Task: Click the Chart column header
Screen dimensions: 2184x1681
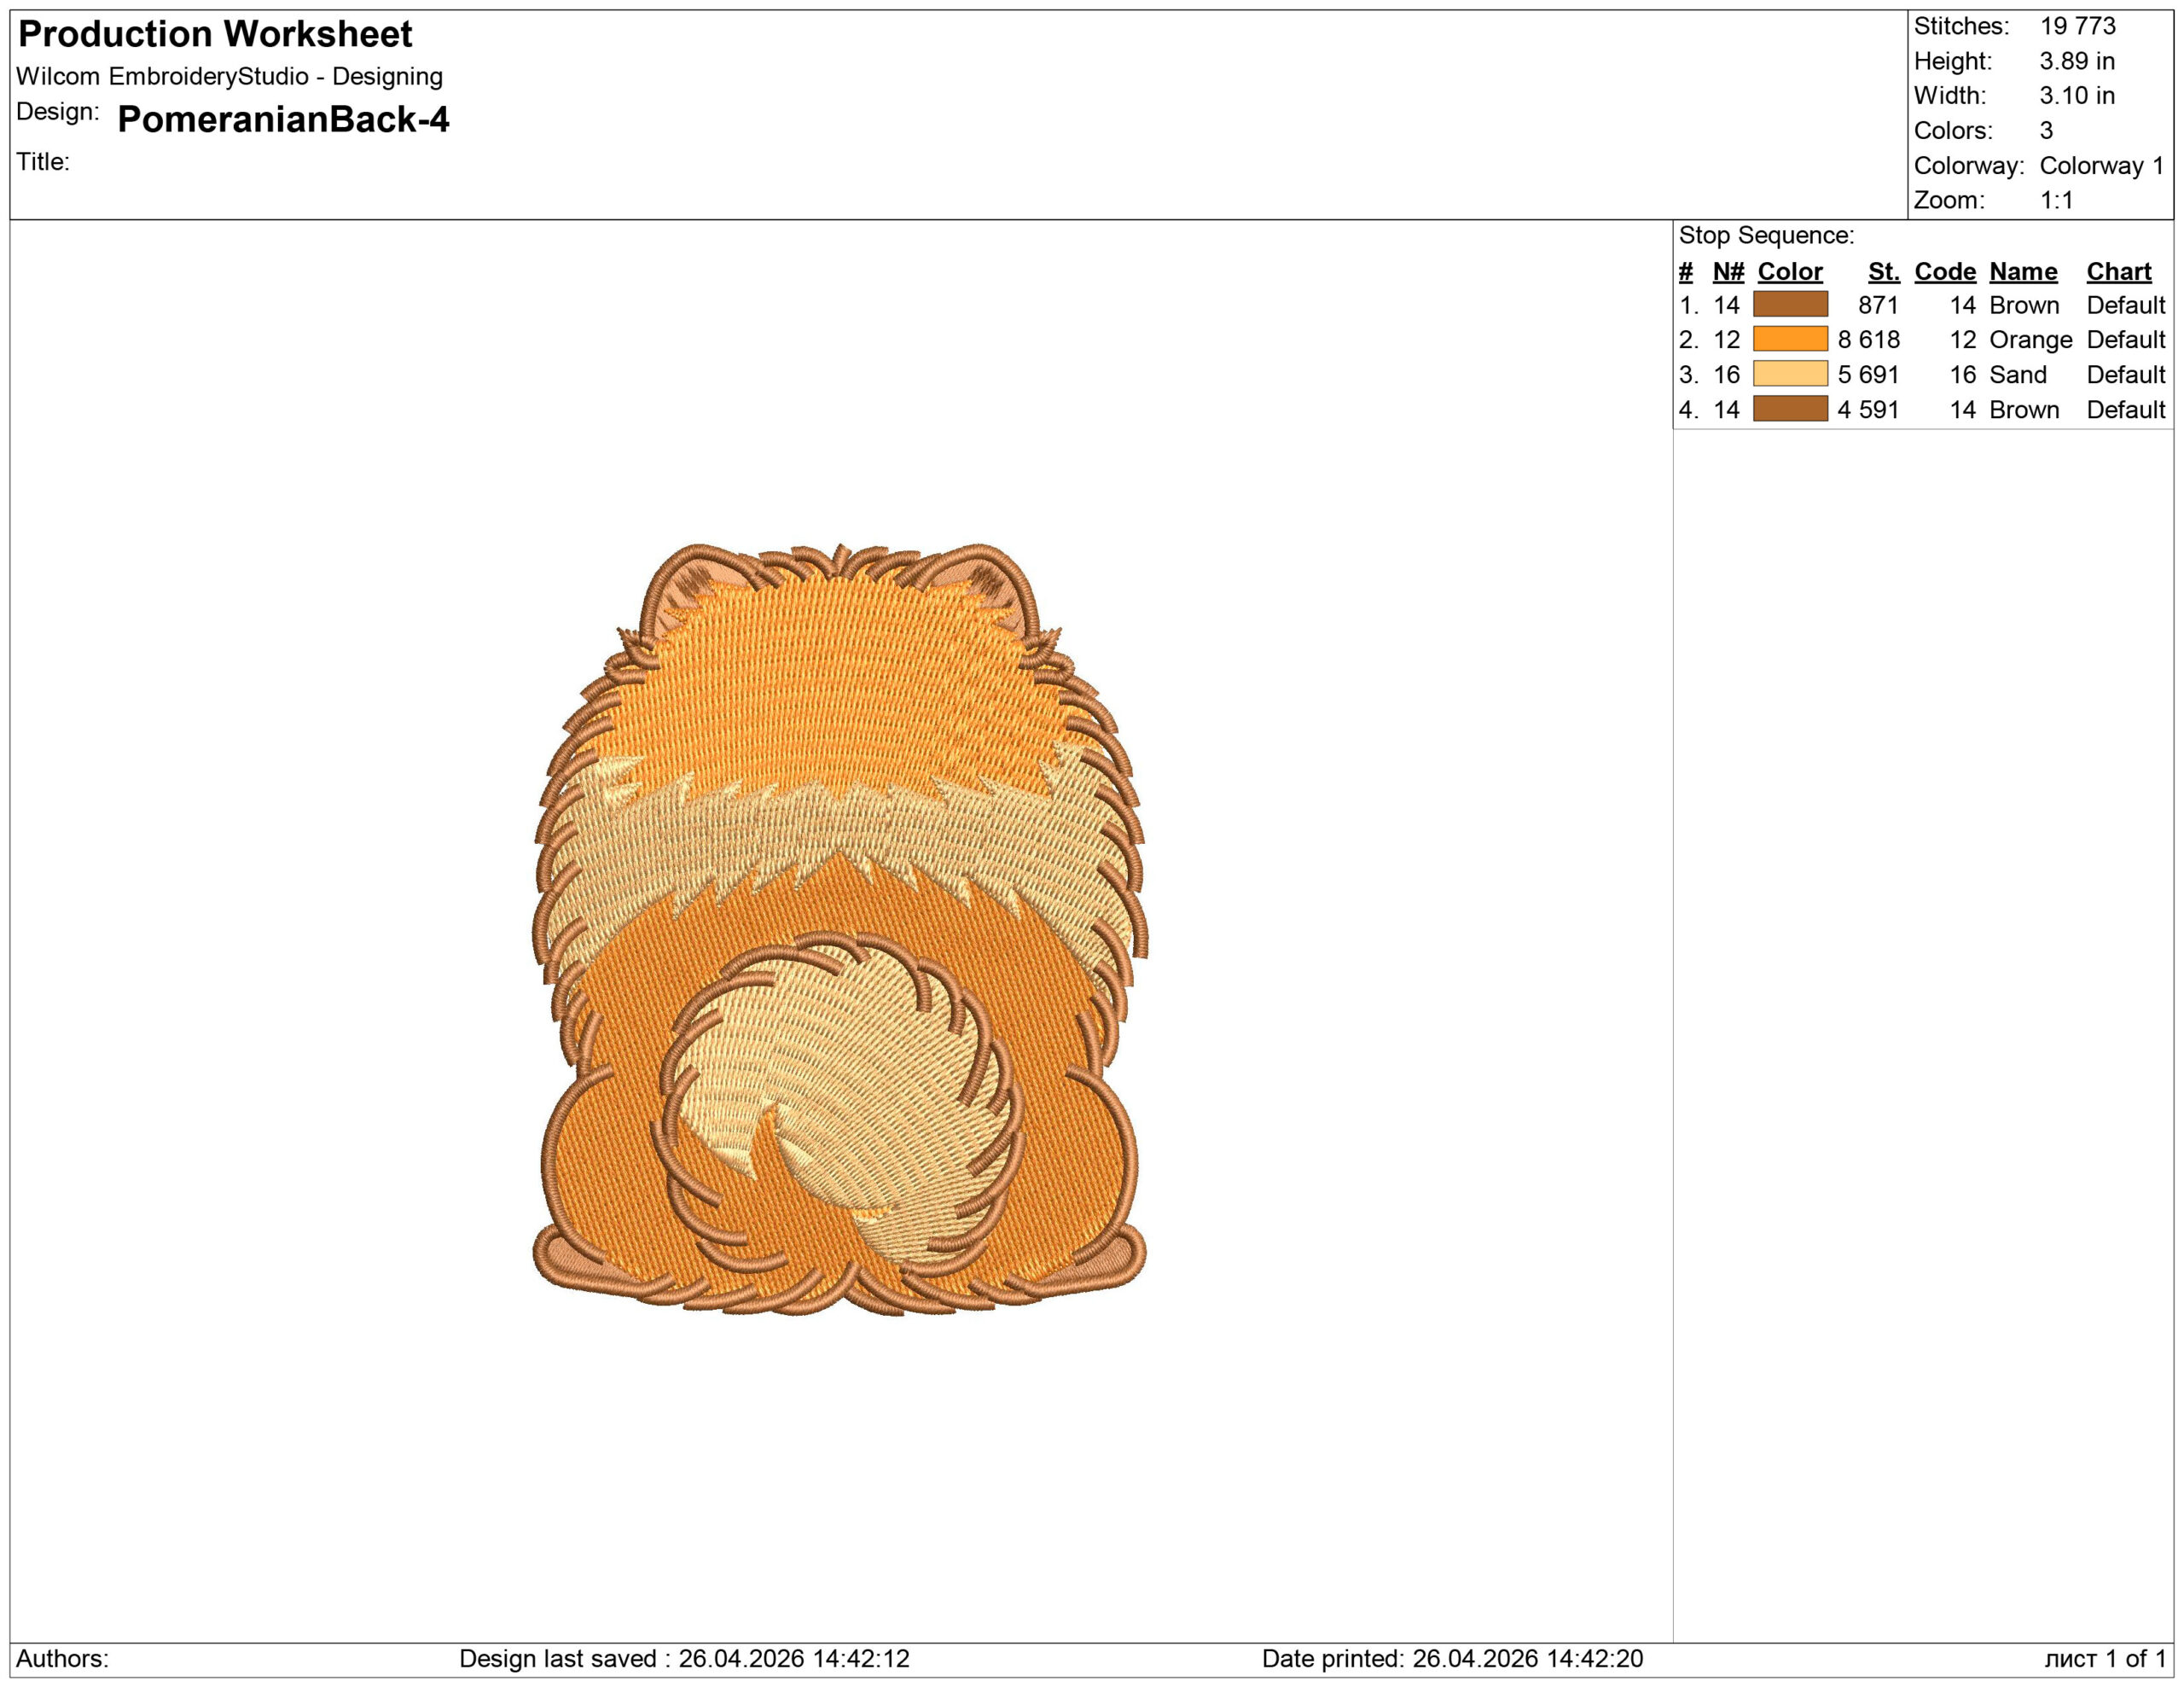Action: [x=2118, y=272]
